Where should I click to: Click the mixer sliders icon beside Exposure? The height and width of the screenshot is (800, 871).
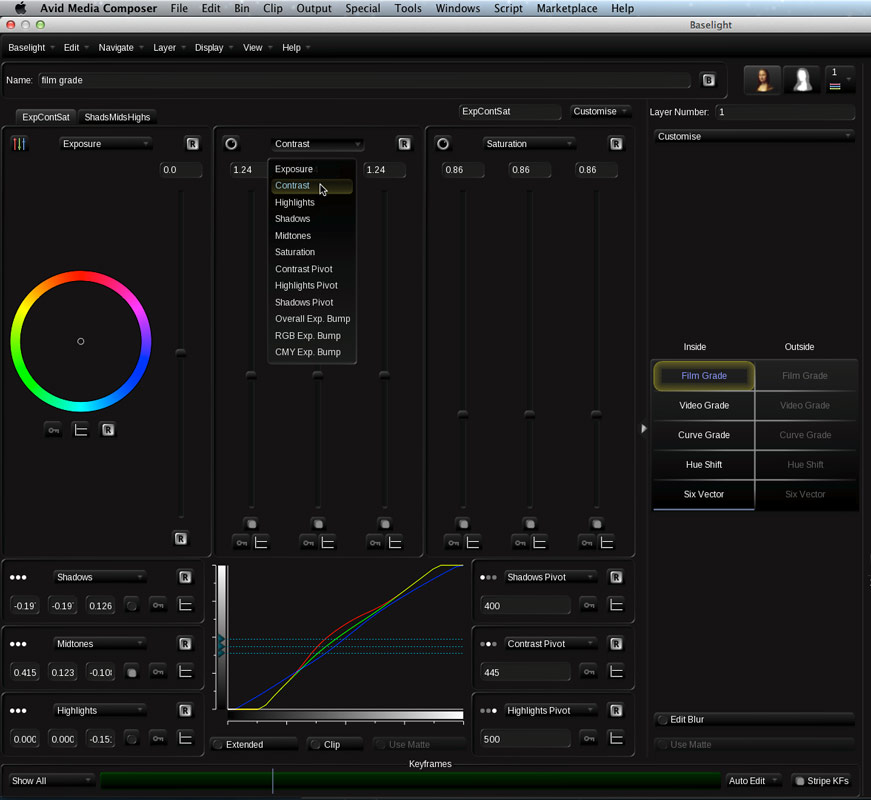tap(19, 144)
